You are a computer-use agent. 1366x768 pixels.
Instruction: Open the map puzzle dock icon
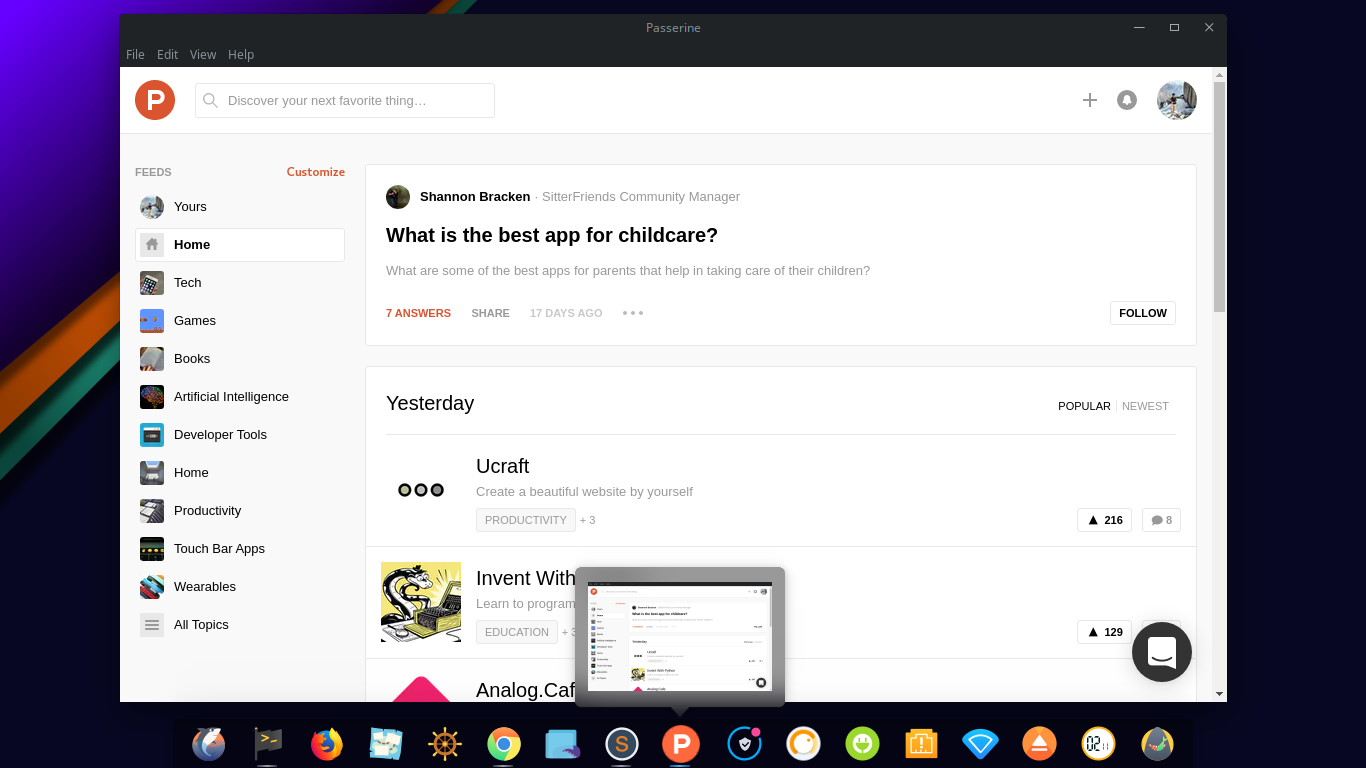pos(386,744)
